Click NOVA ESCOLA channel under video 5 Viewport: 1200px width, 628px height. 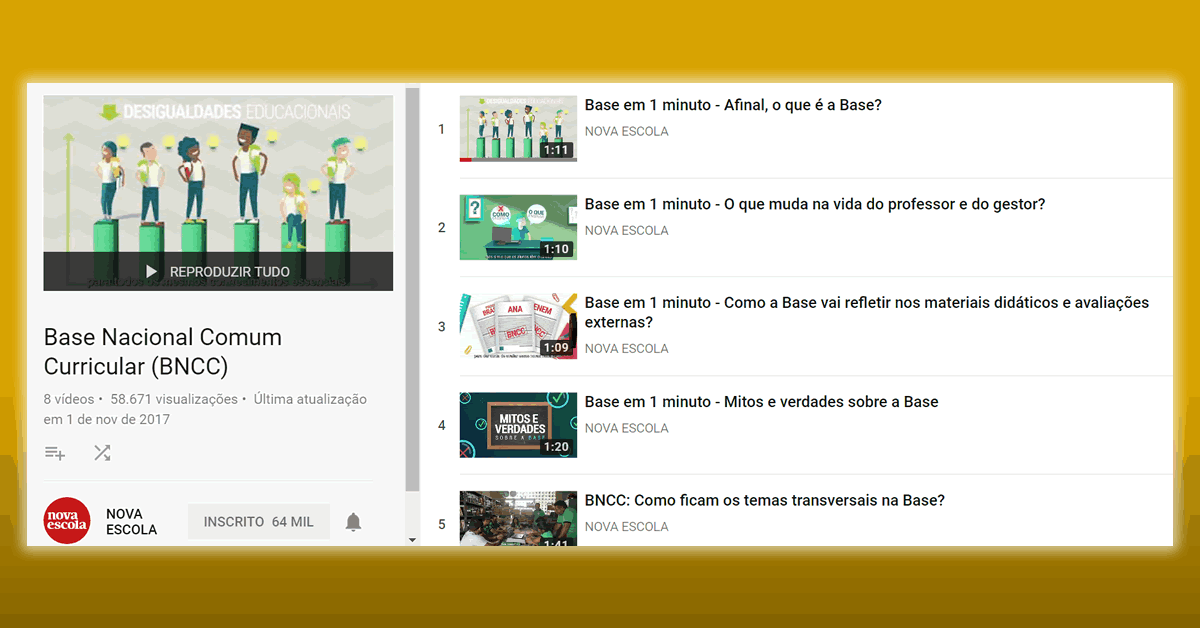click(627, 527)
